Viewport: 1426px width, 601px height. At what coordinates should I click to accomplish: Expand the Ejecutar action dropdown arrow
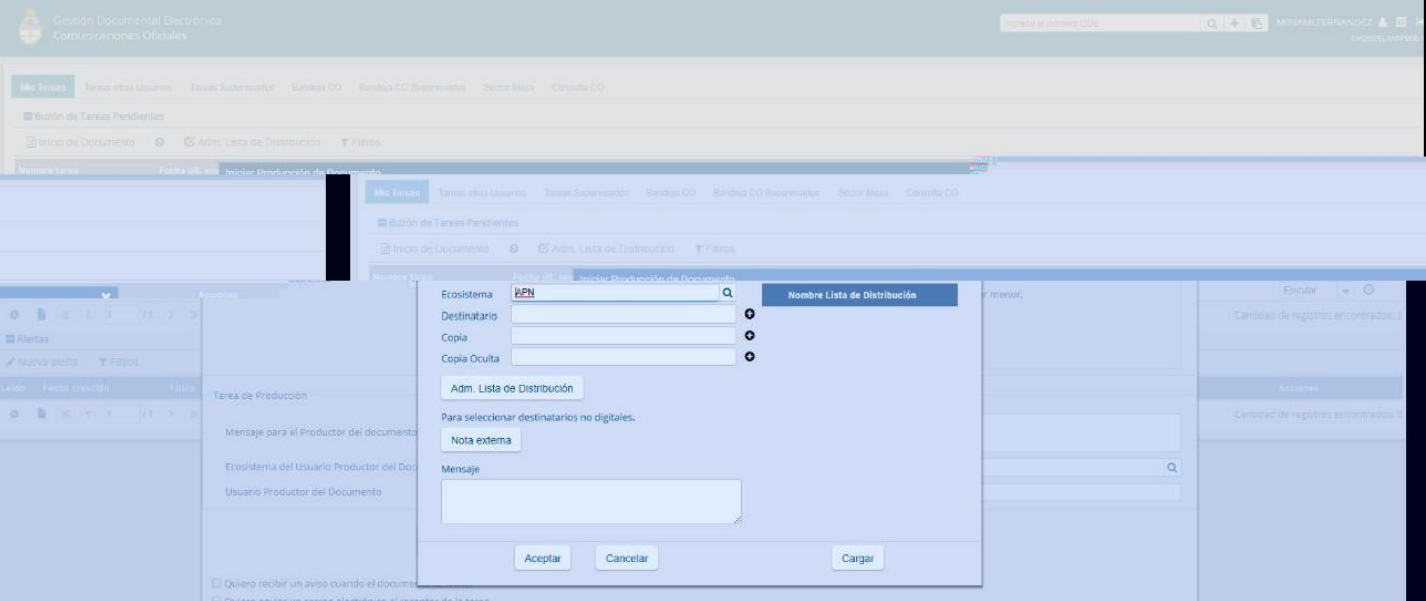1345,290
